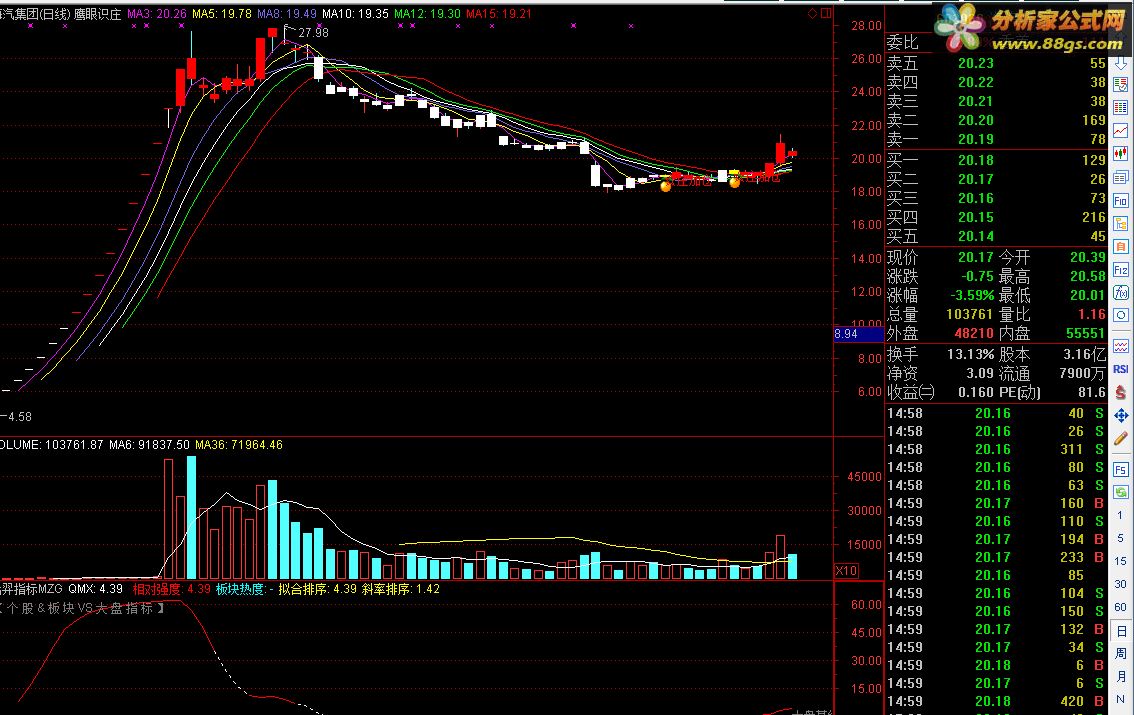The height and width of the screenshot is (715, 1134).
Task: Select the N custom period
Action: [1120, 699]
